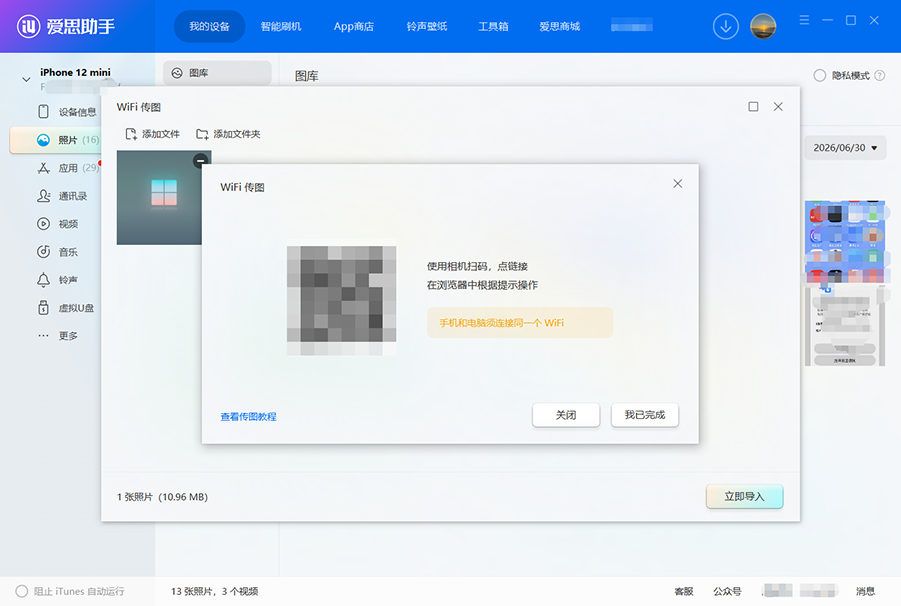Click the 音乐 note icon

(43, 252)
